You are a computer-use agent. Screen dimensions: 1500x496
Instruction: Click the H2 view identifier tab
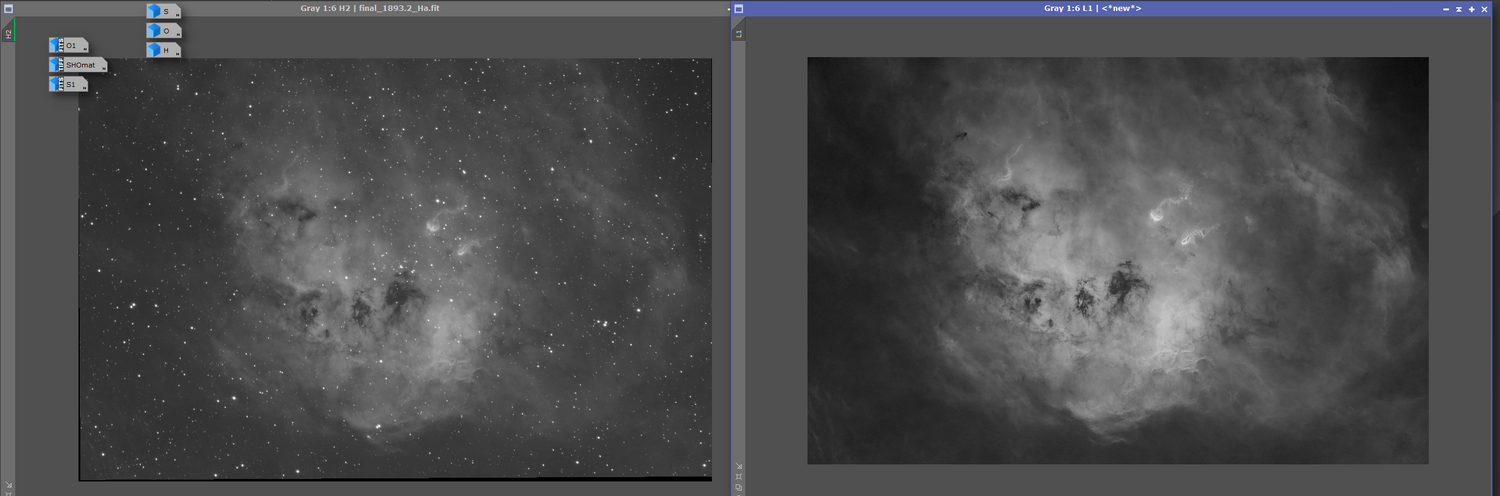click(8, 33)
